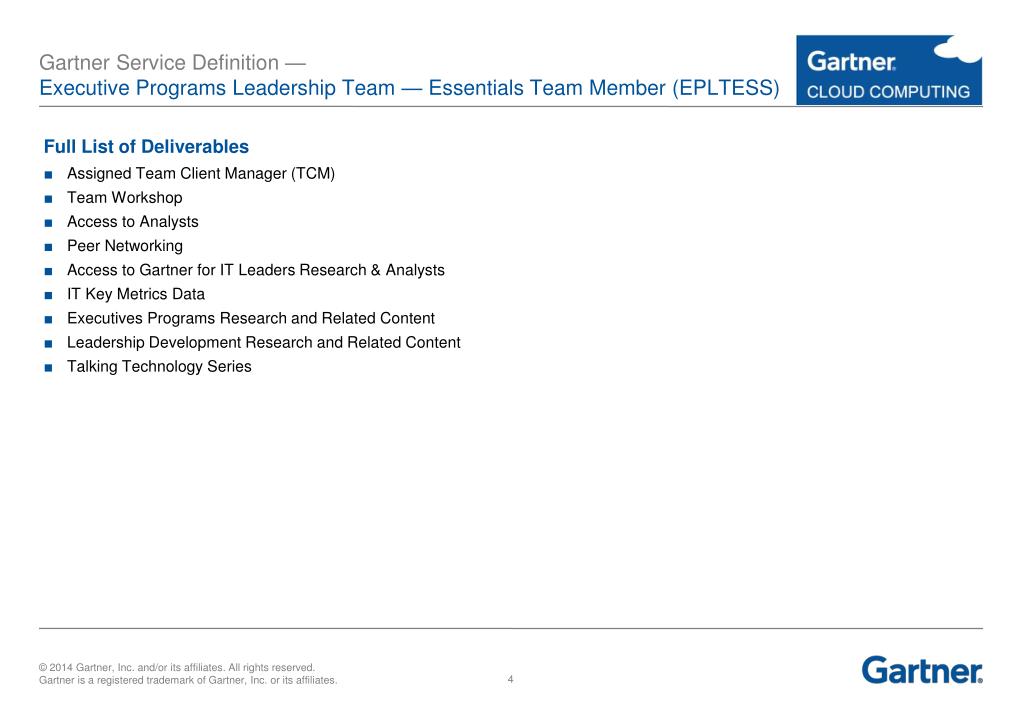This screenshot has height=708, width=1023.
Task: Click the 2014 copyright notice line
Action: point(177,668)
